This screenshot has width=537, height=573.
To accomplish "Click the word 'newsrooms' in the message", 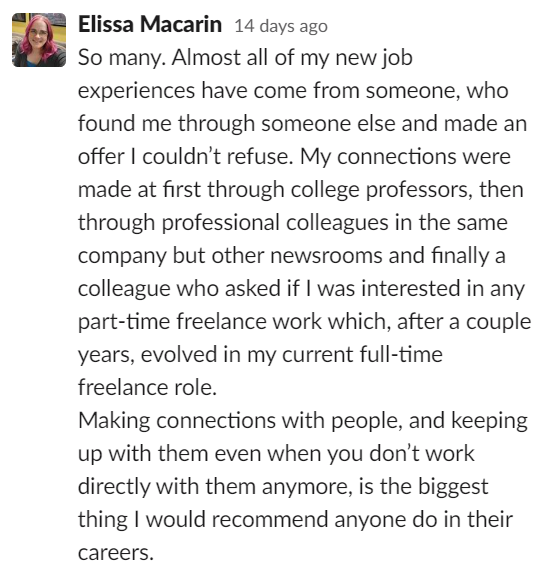I will tap(326, 255).
